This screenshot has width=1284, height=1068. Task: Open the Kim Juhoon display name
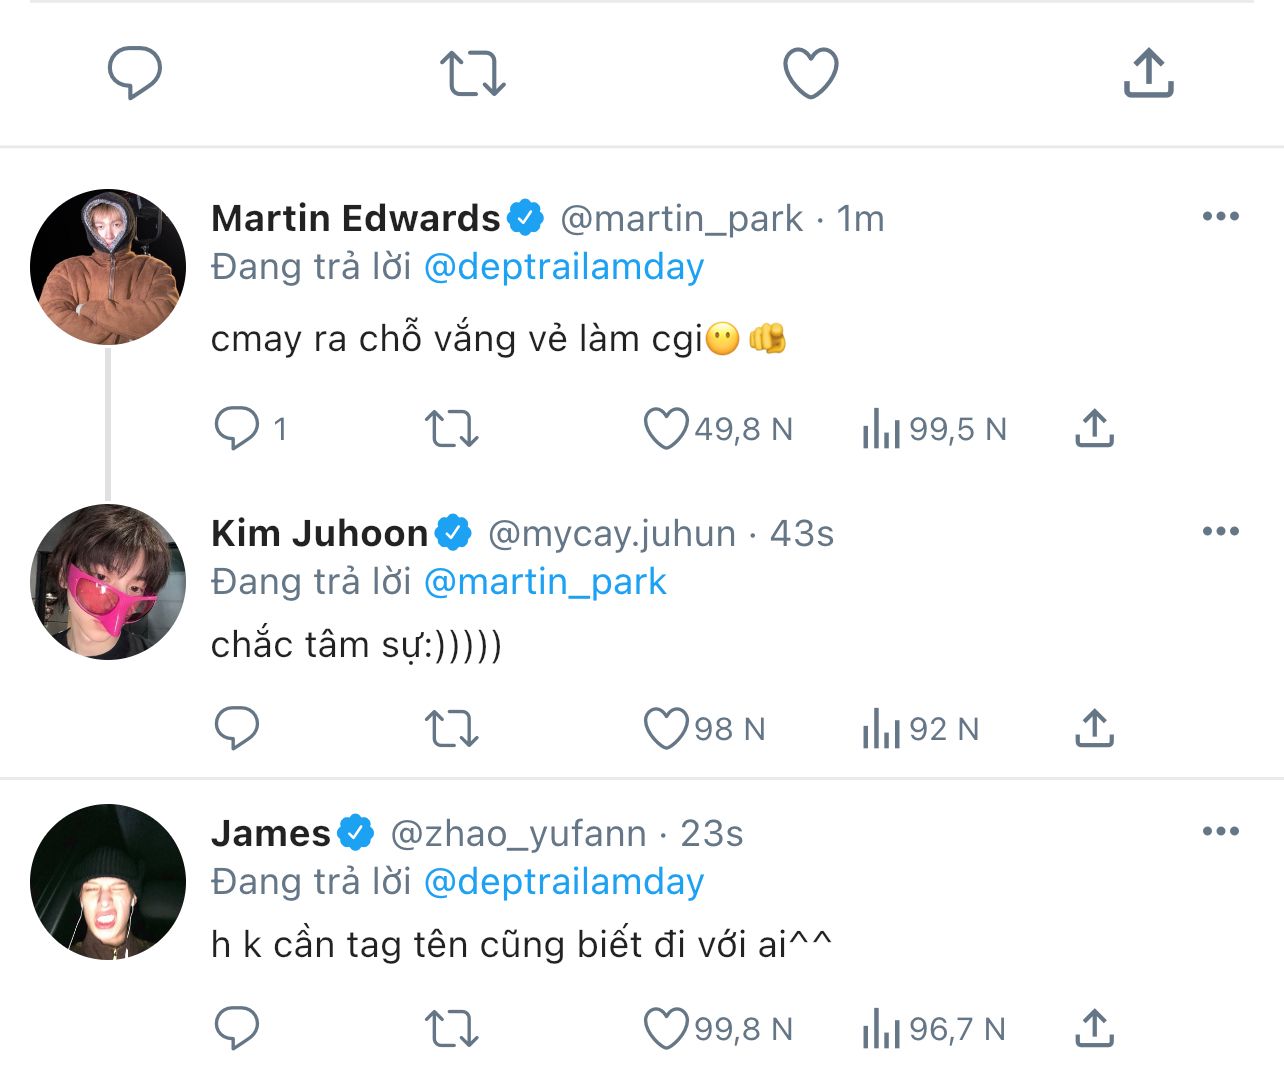coord(319,534)
